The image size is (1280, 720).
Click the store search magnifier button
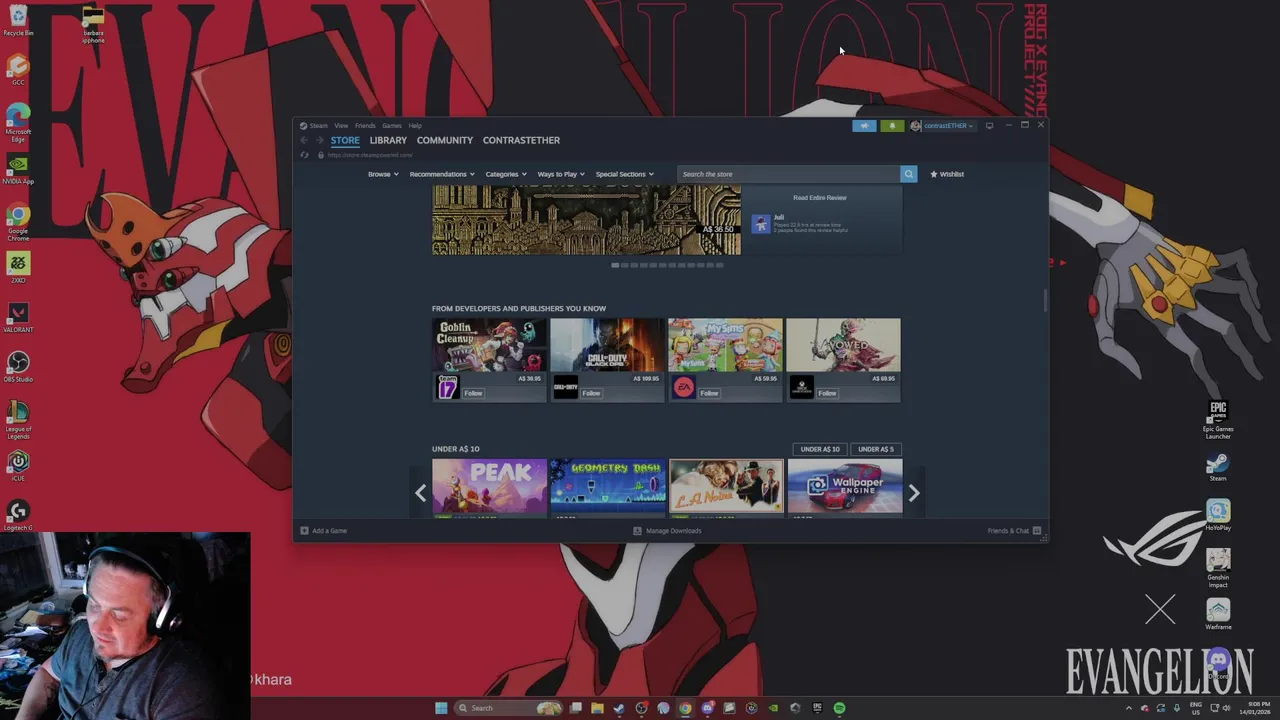pyautogui.click(x=908, y=174)
